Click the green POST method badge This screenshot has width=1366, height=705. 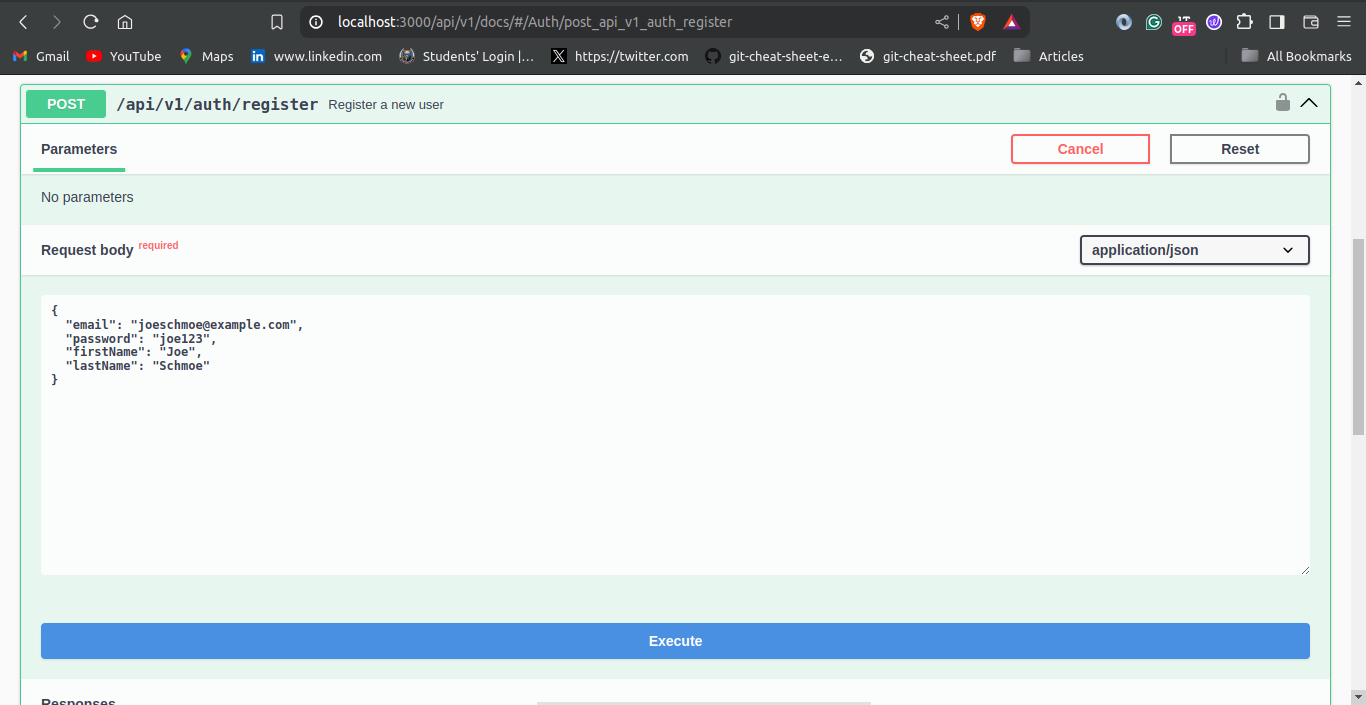point(66,104)
